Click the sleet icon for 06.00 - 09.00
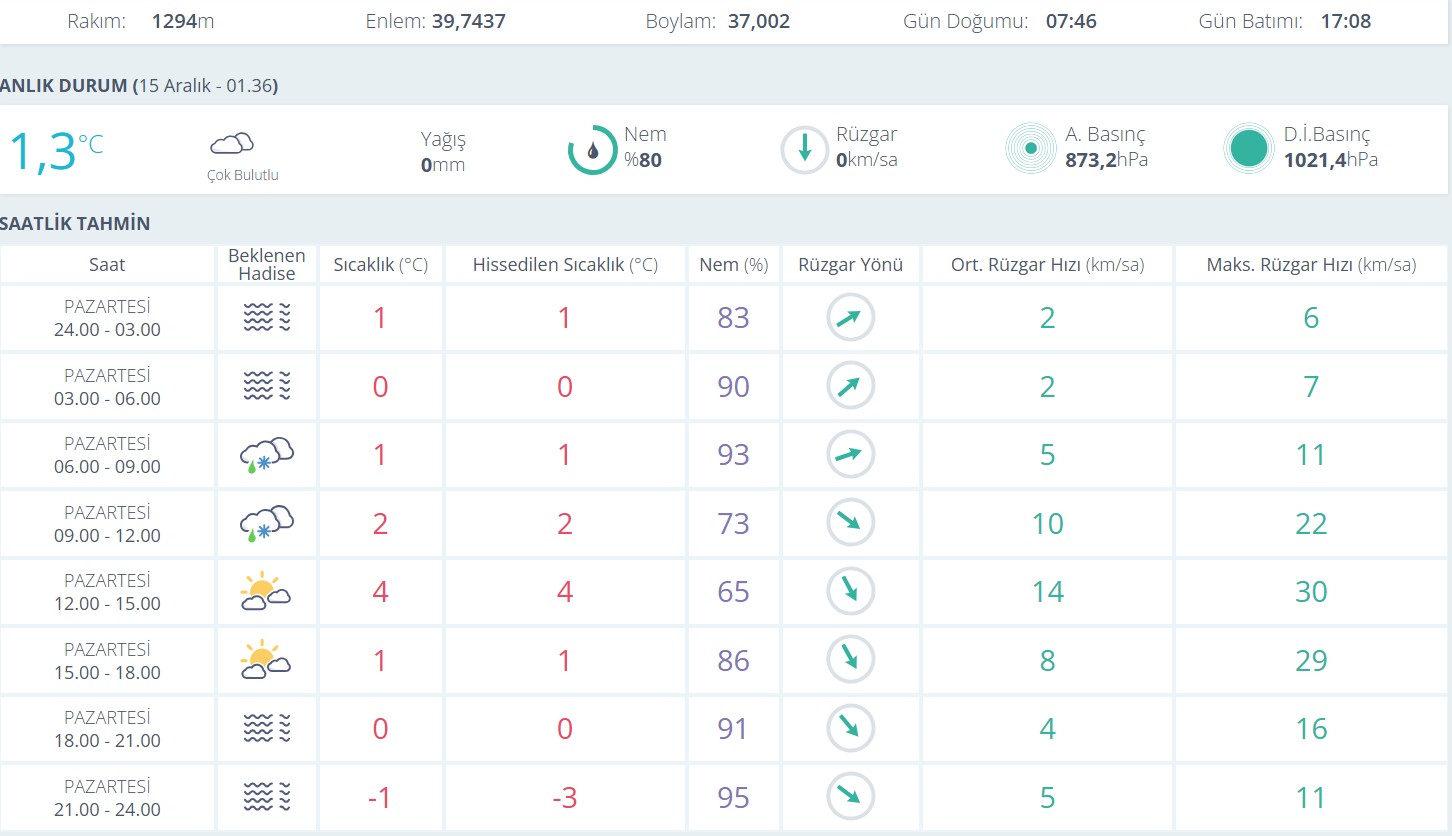This screenshot has height=836, width=1452. [x=266, y=455]
